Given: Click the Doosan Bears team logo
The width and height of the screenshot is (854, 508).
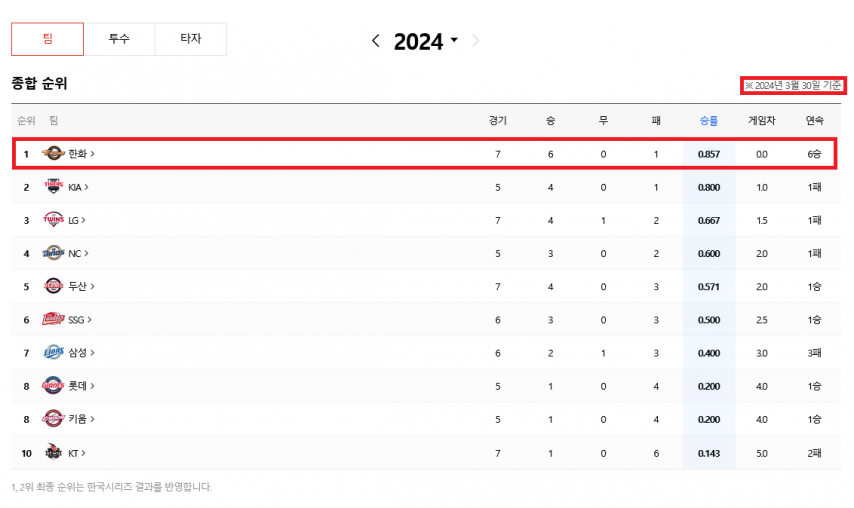Looking at the screenshot, I should click(x=53, y=286).
